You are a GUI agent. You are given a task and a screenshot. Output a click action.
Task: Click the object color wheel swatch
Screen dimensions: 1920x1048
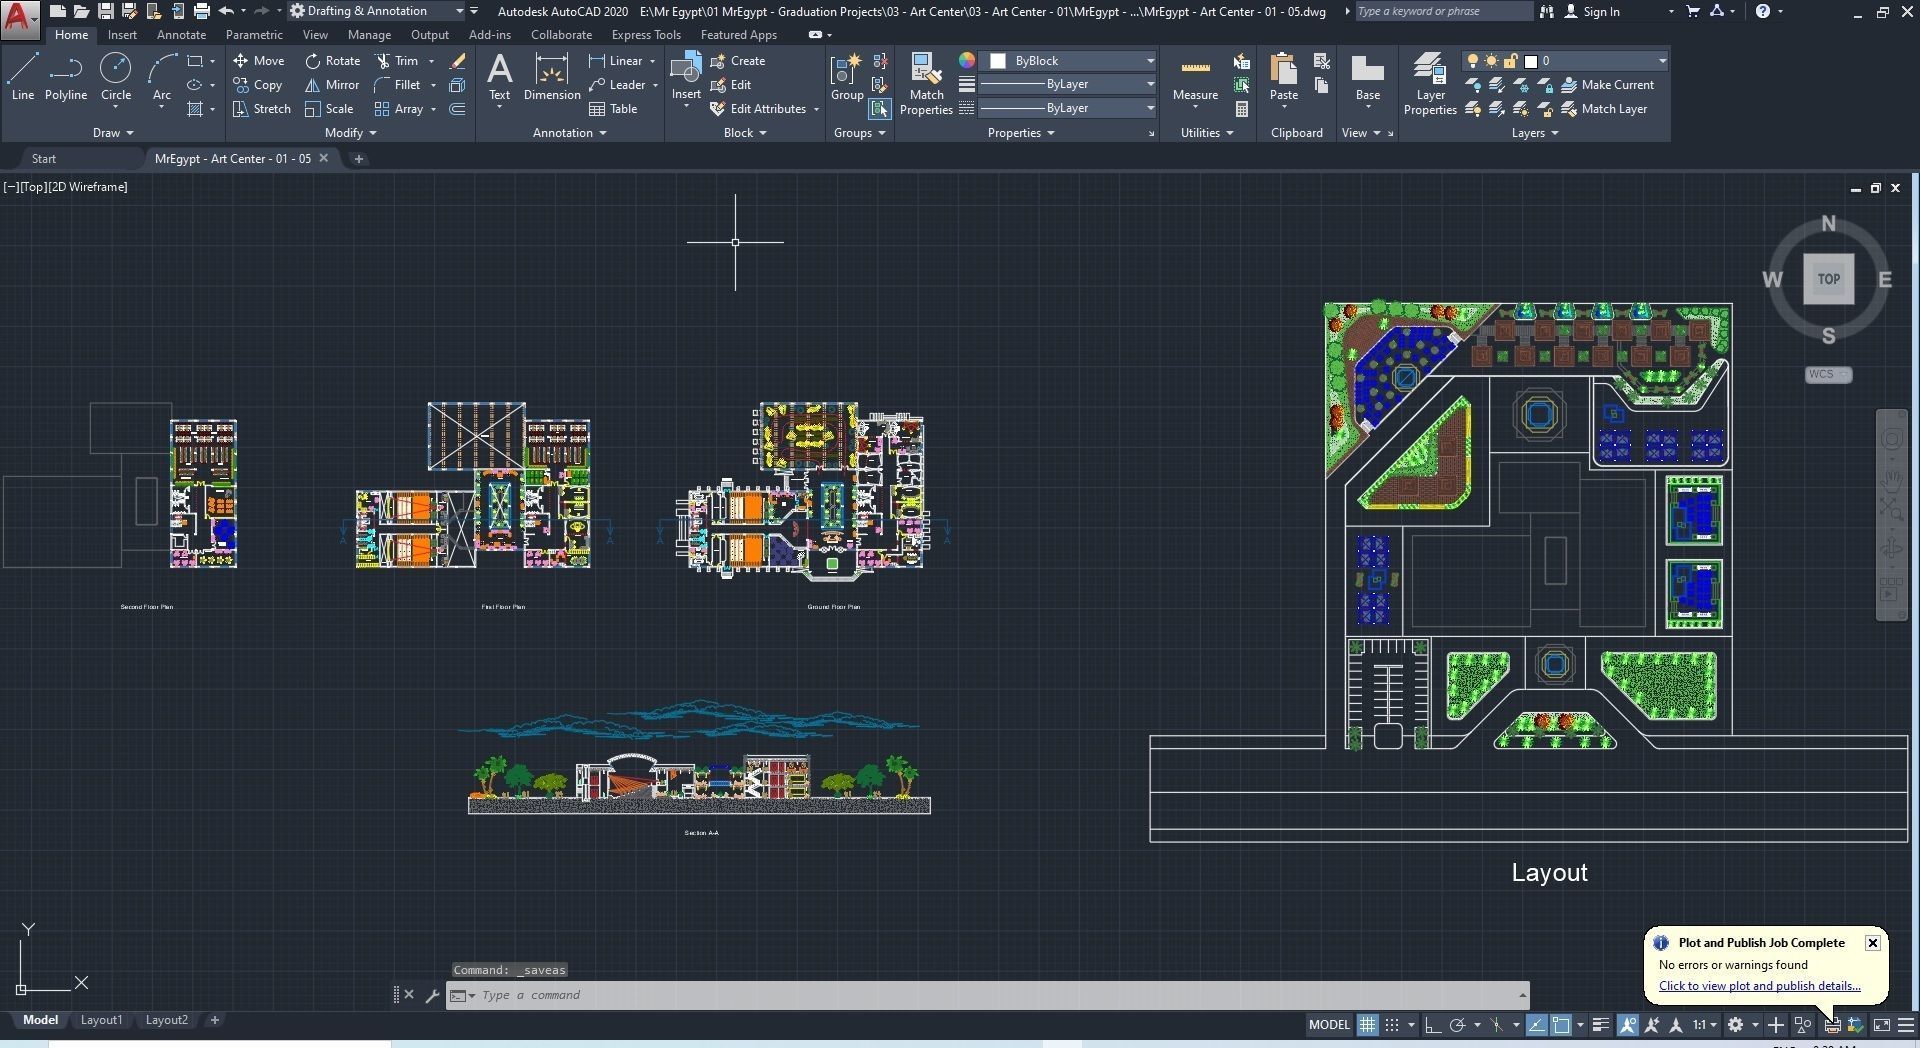(966, 61)
